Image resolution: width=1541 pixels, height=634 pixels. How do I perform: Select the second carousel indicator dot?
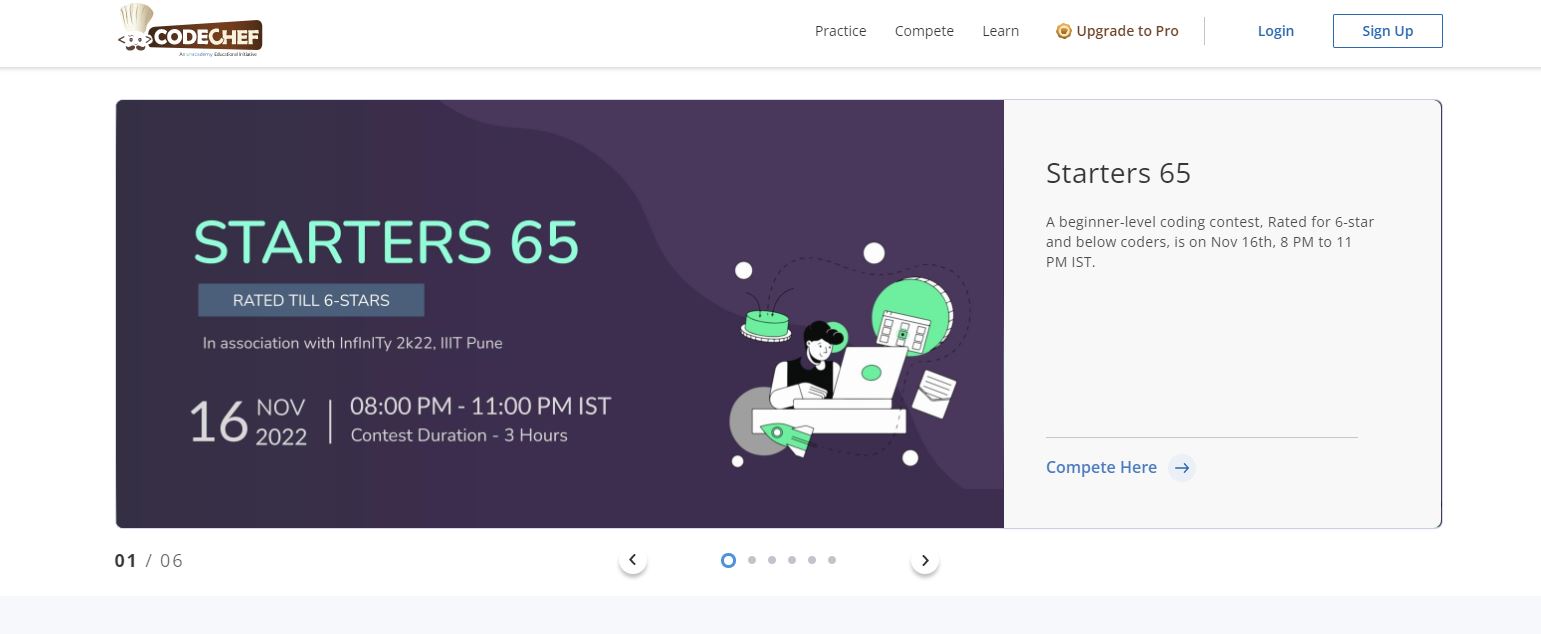[x=752, y=560]
